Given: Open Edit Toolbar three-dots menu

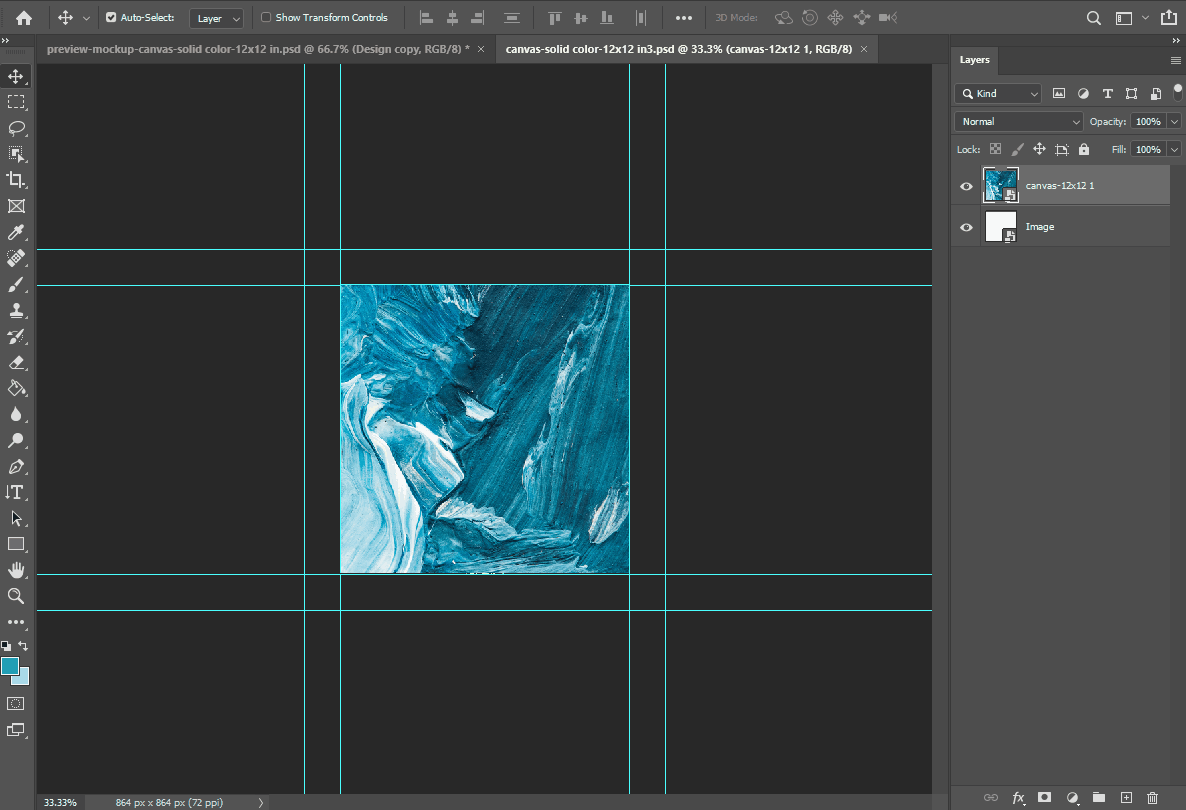Looking at the screenshot, I should [x=16, y=622].
